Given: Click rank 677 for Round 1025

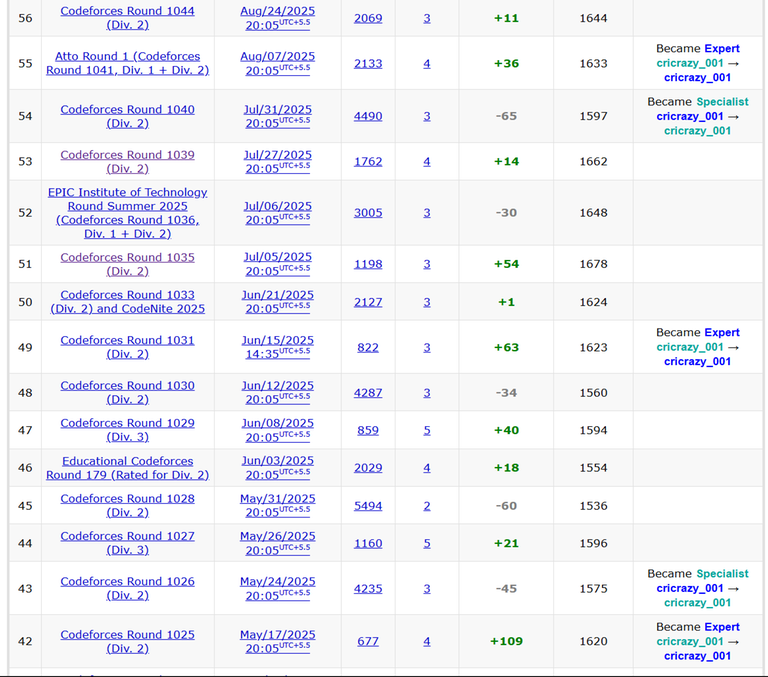Looking at the screenshot, I should (x=368, y=641).
